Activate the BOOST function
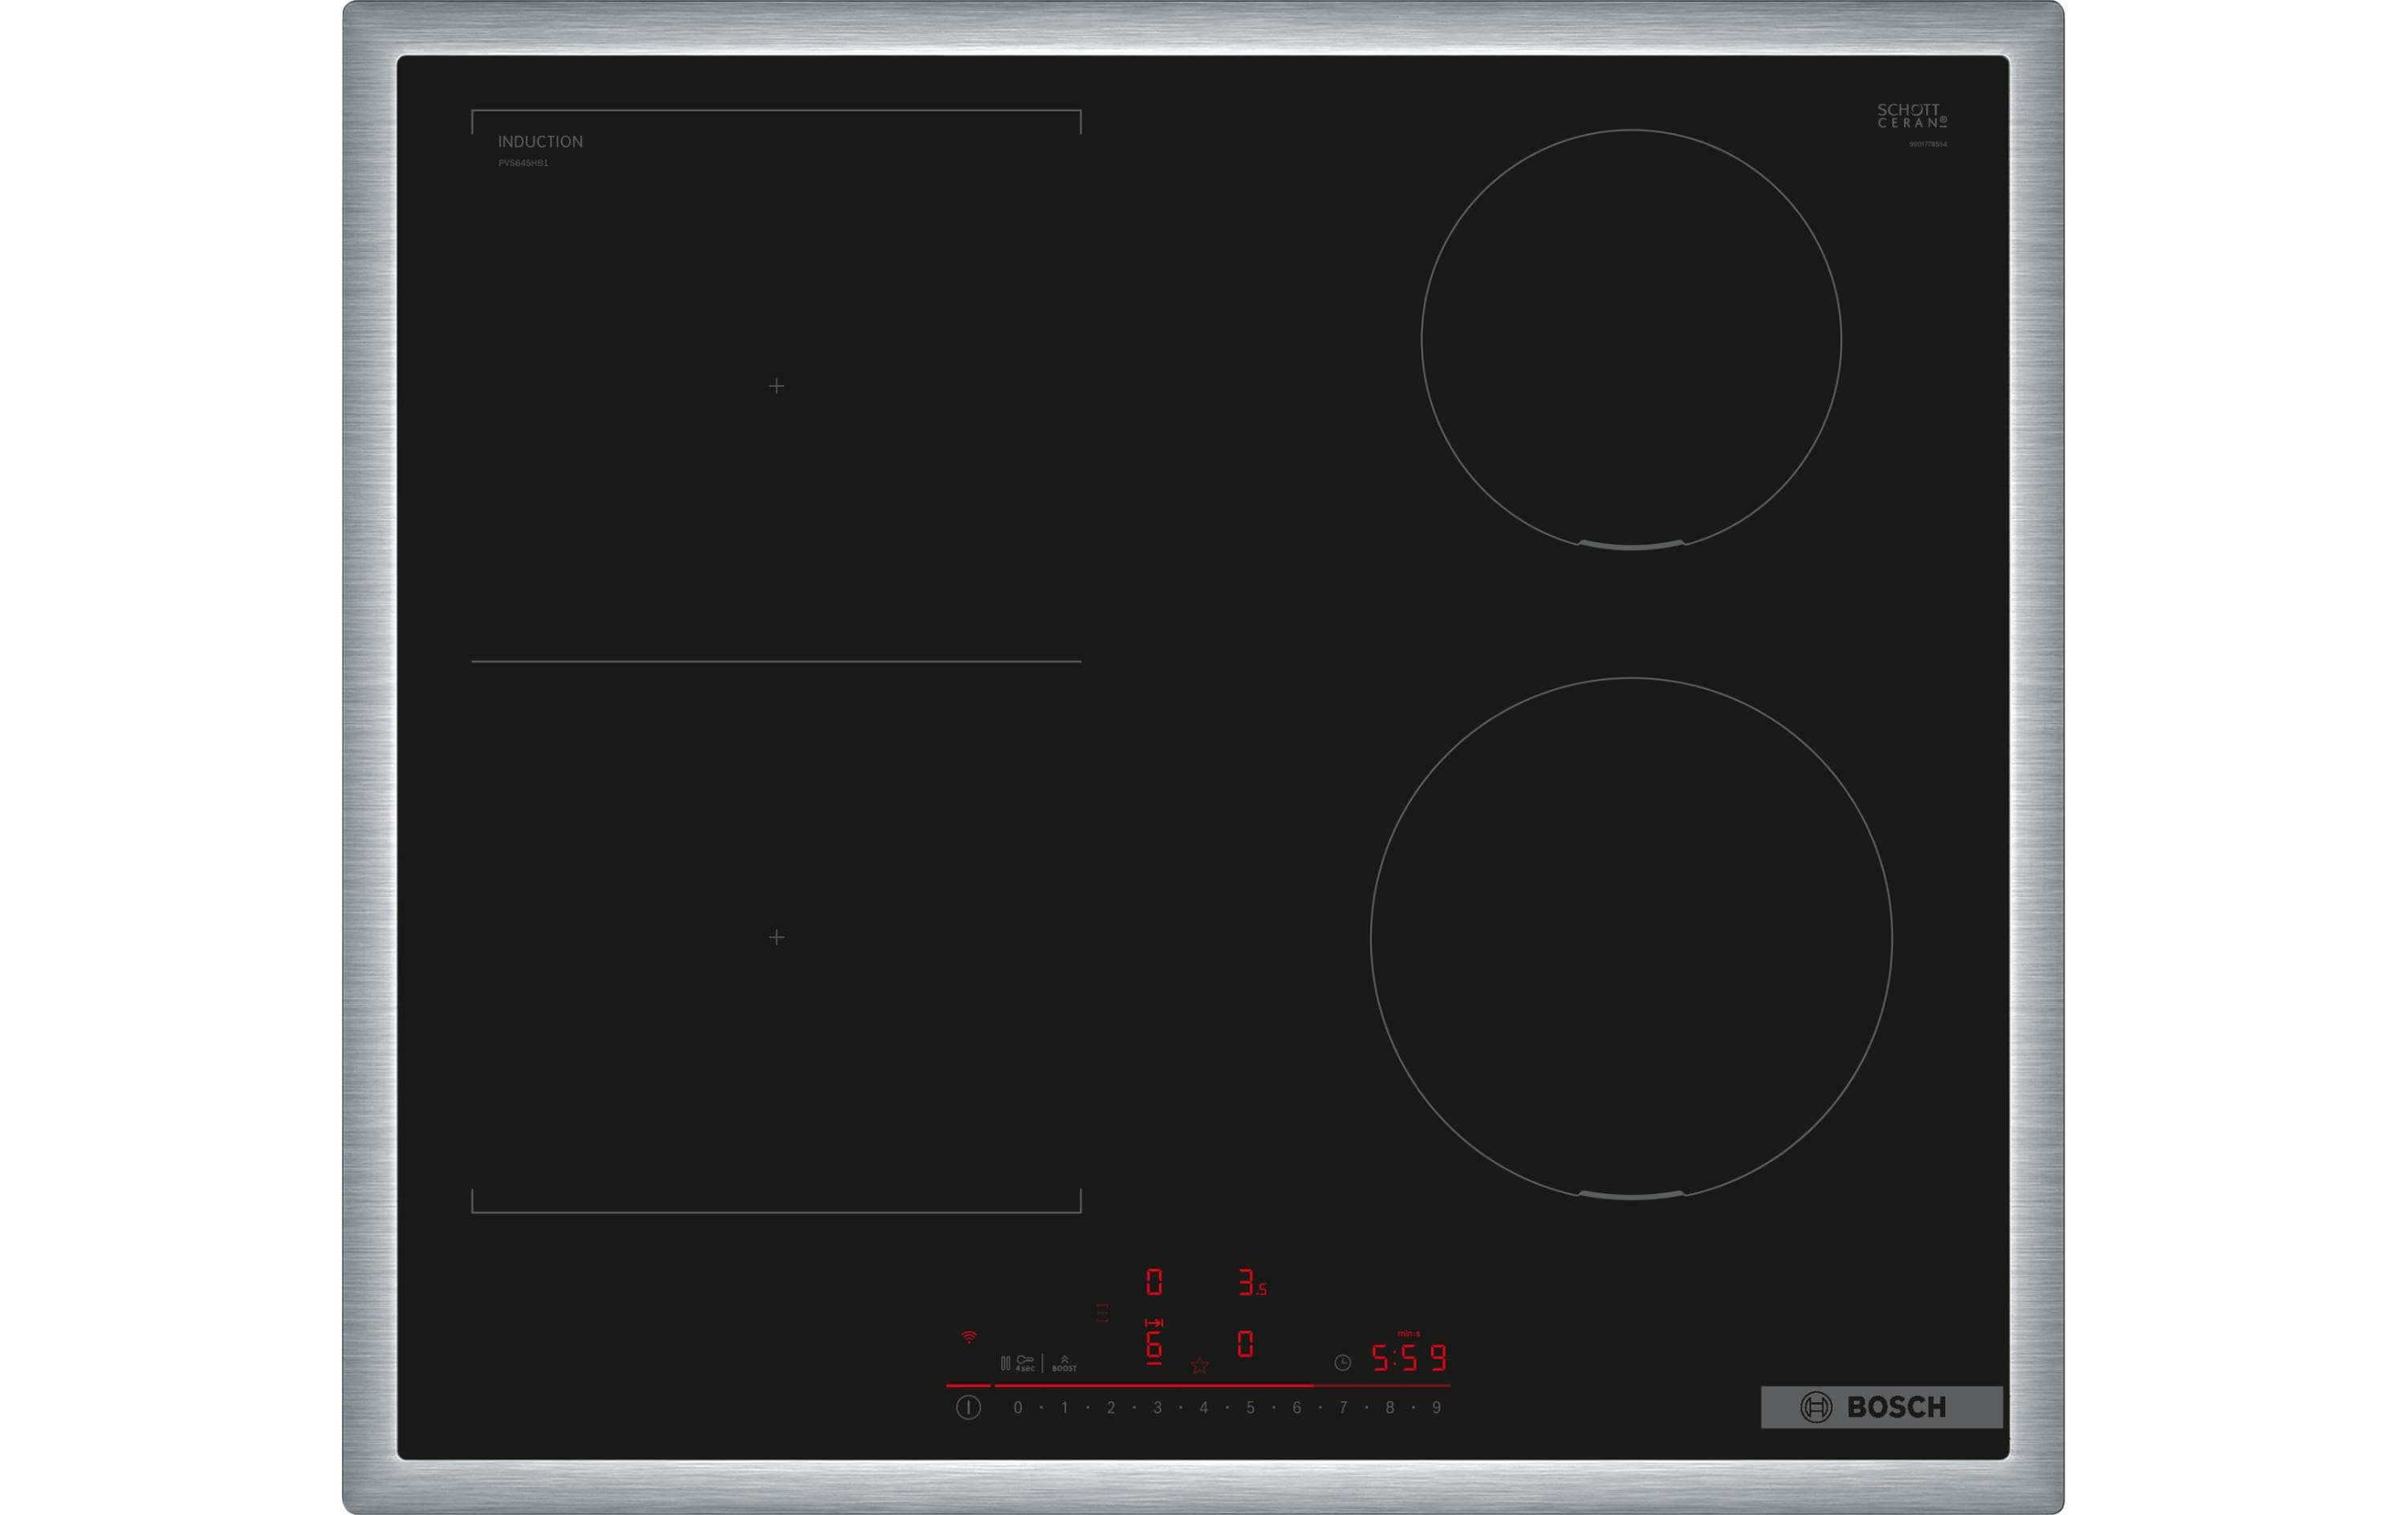The image size is (2408, 1515). [1064, 1363]
